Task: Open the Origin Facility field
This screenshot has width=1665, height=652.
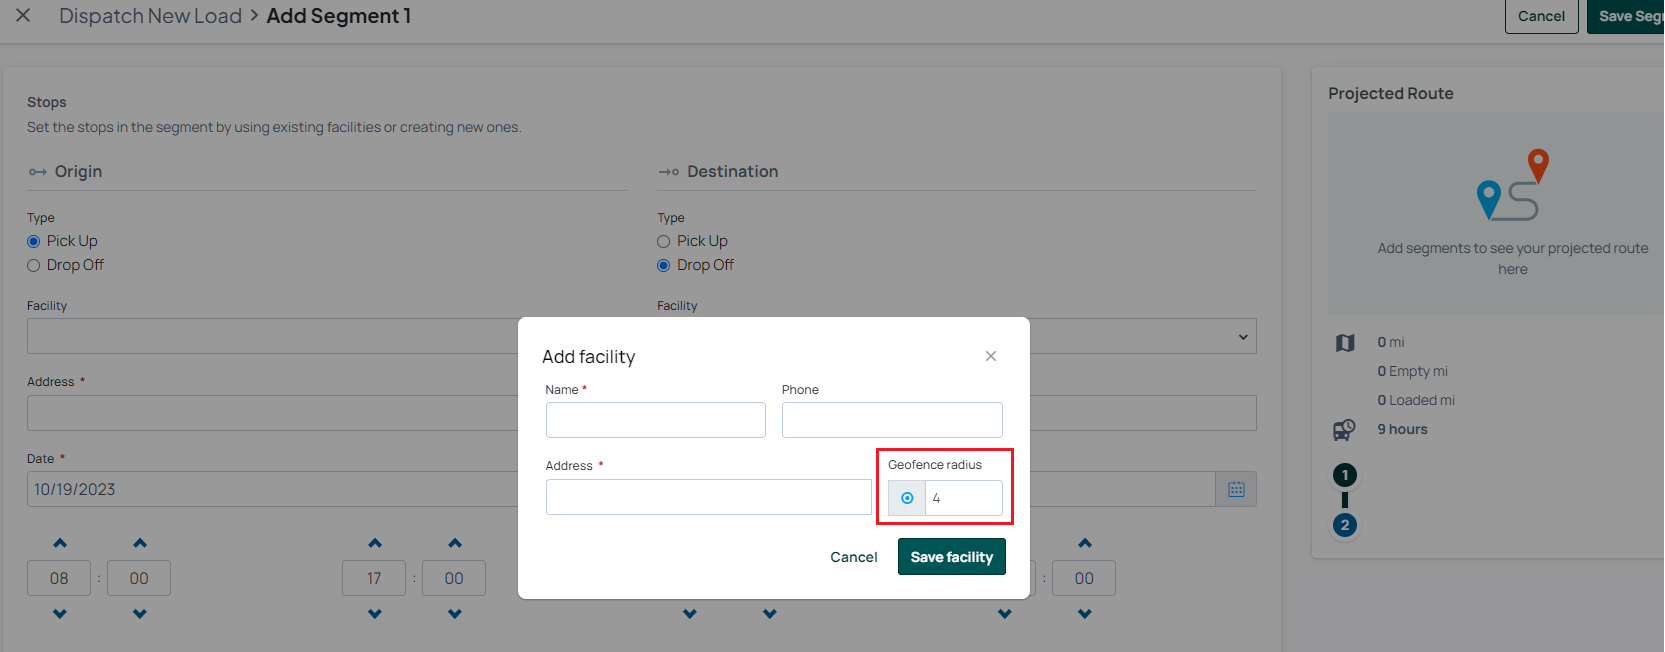Action: (272, 336)
